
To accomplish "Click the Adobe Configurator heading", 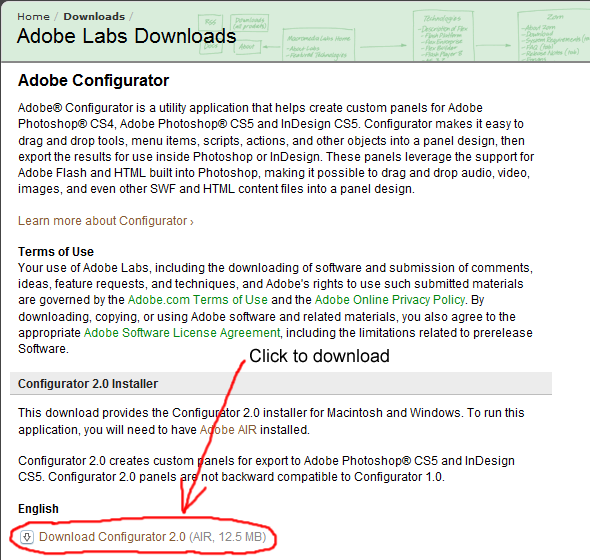I will (x=94, y=81).
